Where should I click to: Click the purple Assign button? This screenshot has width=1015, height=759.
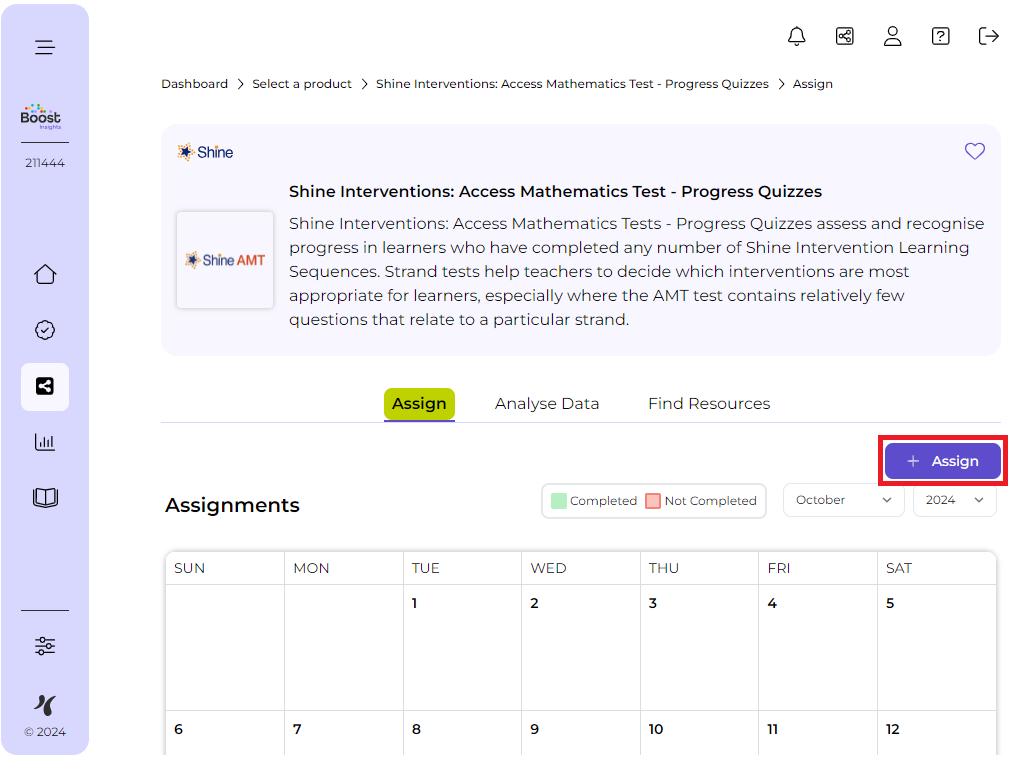point(942,461)
